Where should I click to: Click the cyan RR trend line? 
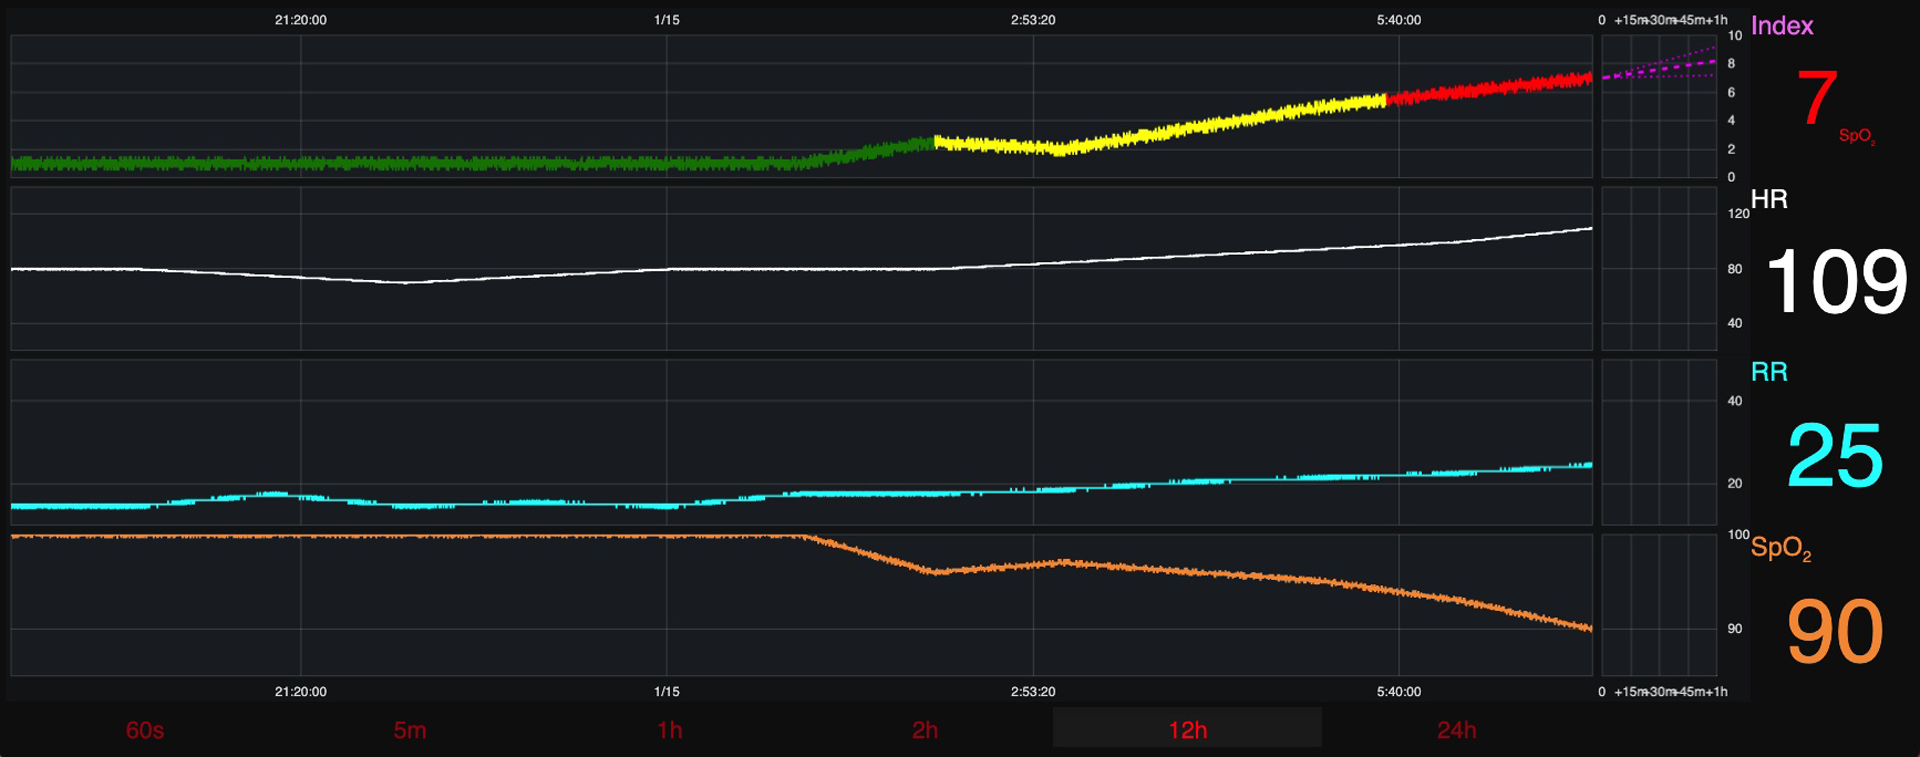tap(800, 494)
